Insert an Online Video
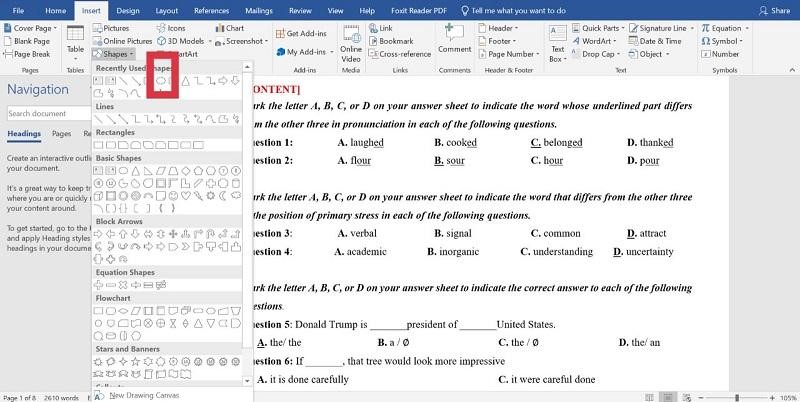Viewport: 800px width, 402px height. coord(351,44)
